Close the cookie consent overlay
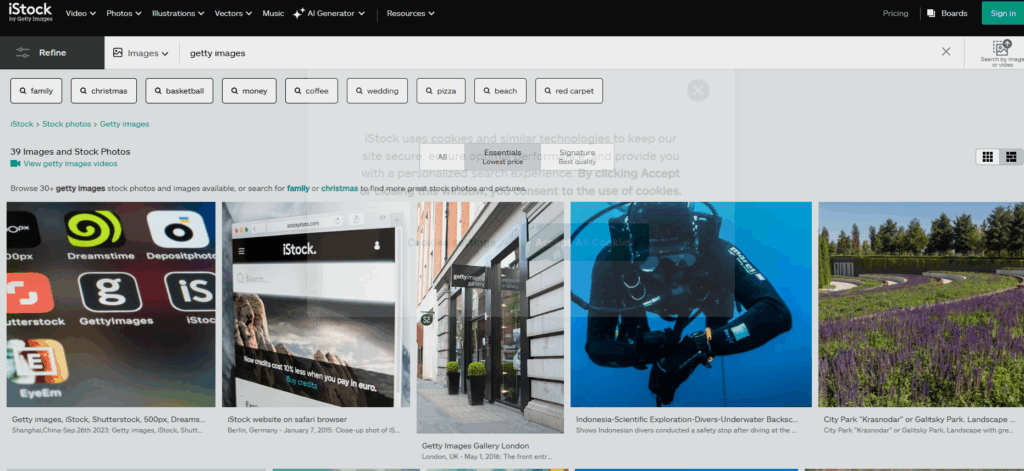Screen dimensions: 1024x471 click(698, 90)
